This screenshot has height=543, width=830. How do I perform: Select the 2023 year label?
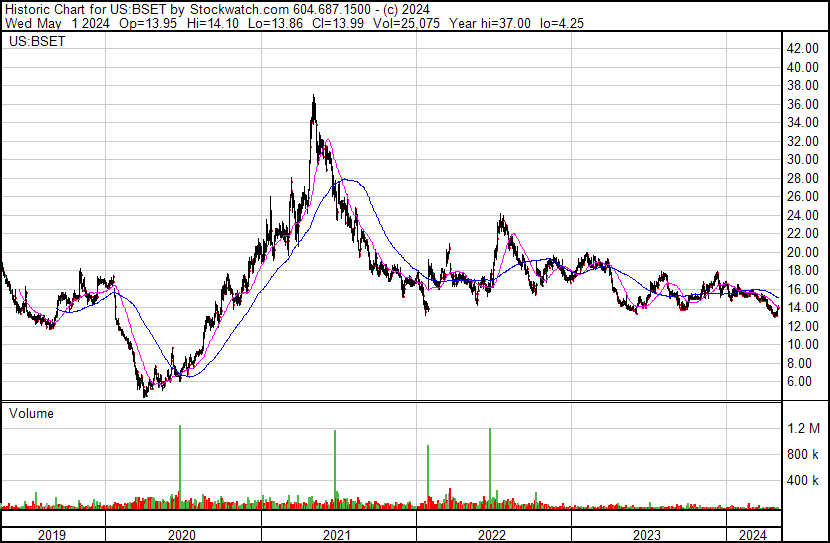(647, 535)
